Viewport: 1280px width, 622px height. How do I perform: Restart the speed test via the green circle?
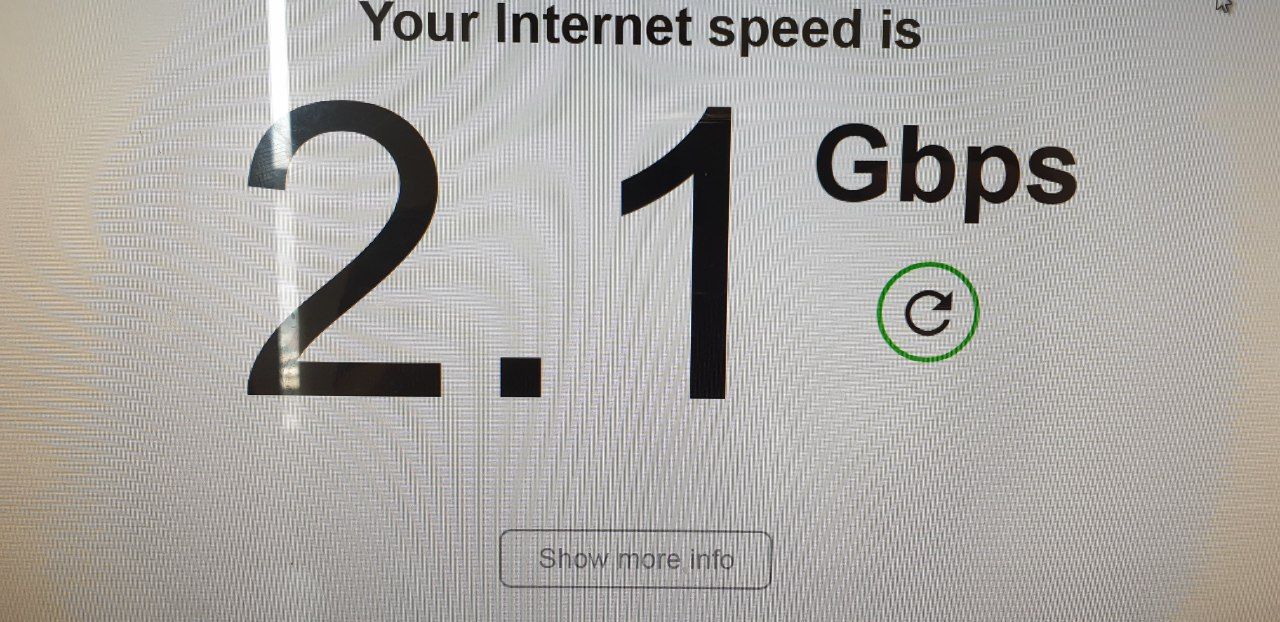[928, 312]
